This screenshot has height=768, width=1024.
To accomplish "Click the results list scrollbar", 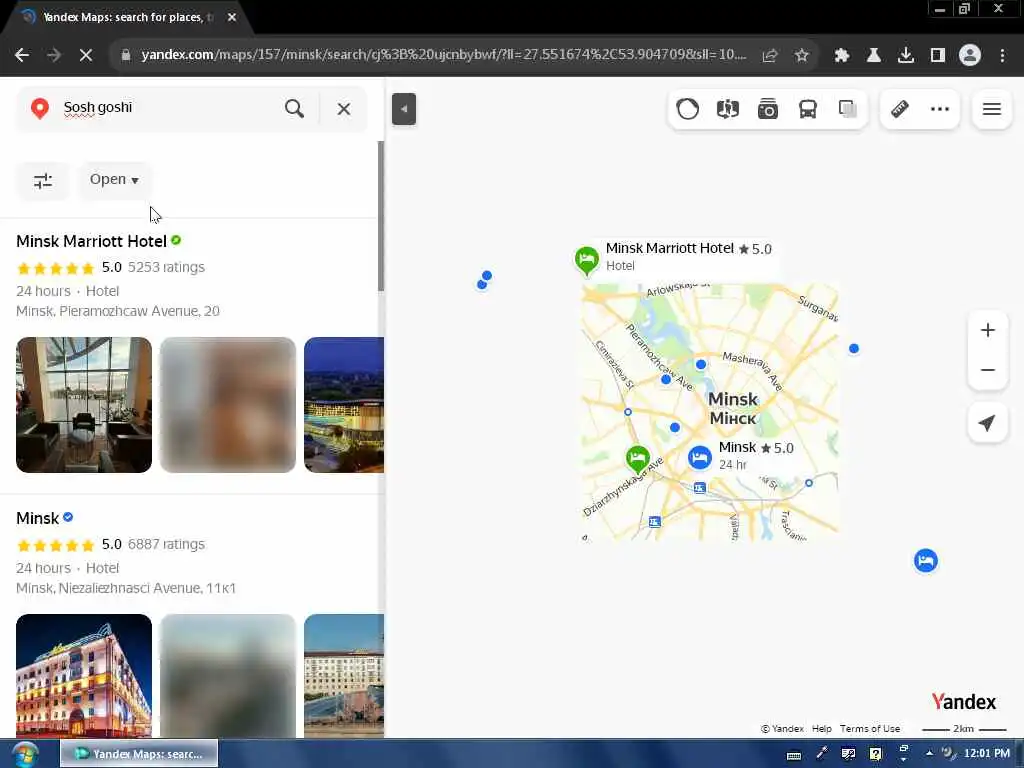I will [381, 216].
